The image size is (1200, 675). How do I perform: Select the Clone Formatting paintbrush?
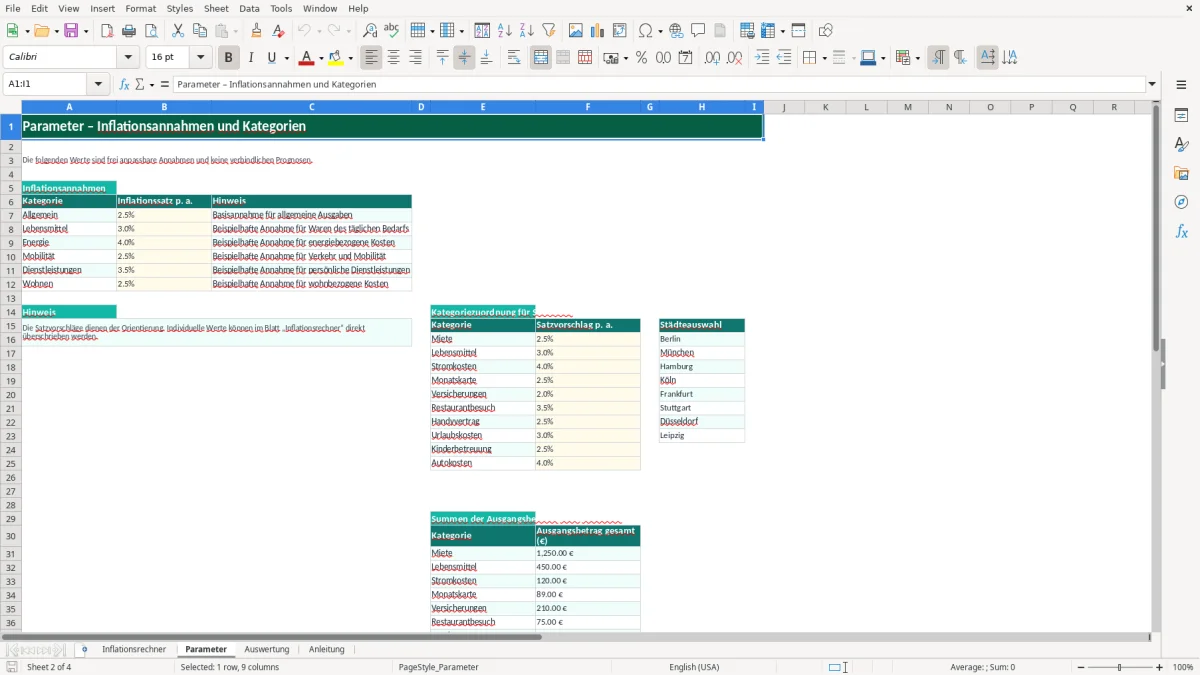pyautogui.click(x=257, y=31)
